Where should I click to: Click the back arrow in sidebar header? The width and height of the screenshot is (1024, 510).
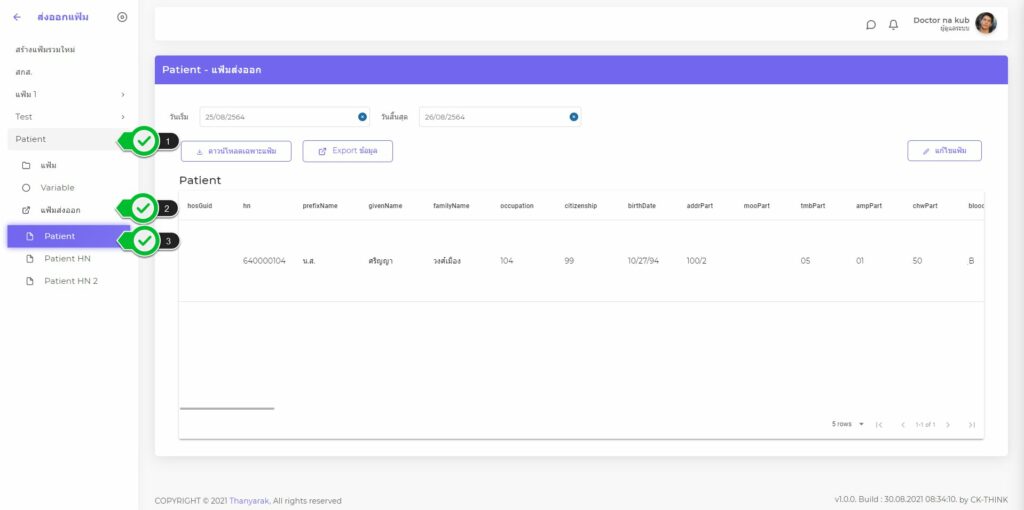(x=17, y=17)
